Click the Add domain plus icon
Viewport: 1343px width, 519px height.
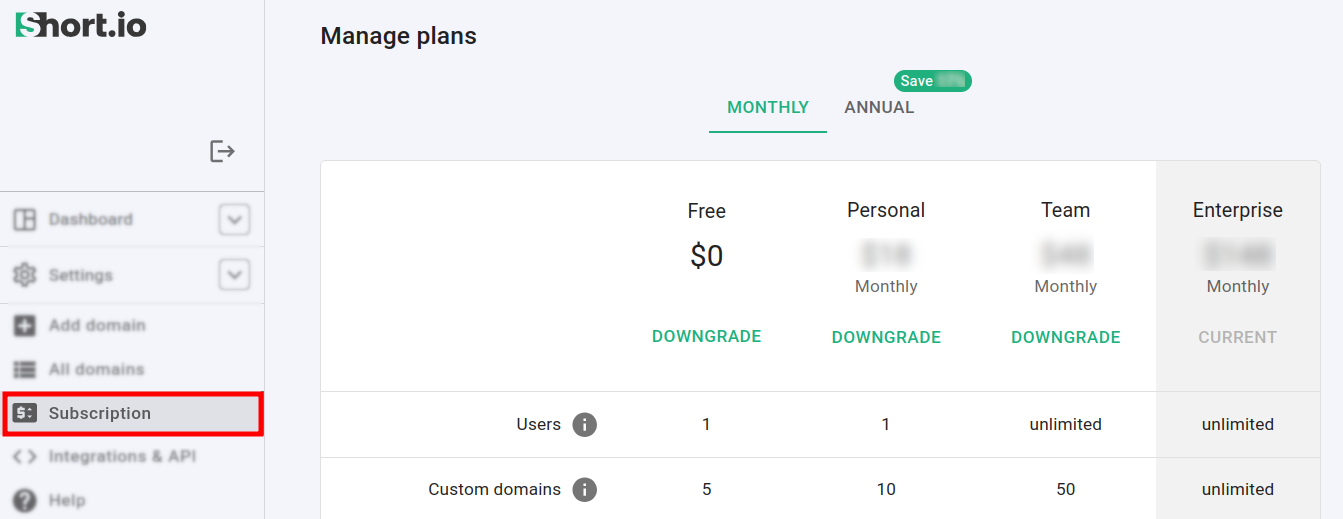[x=25, y=326]
